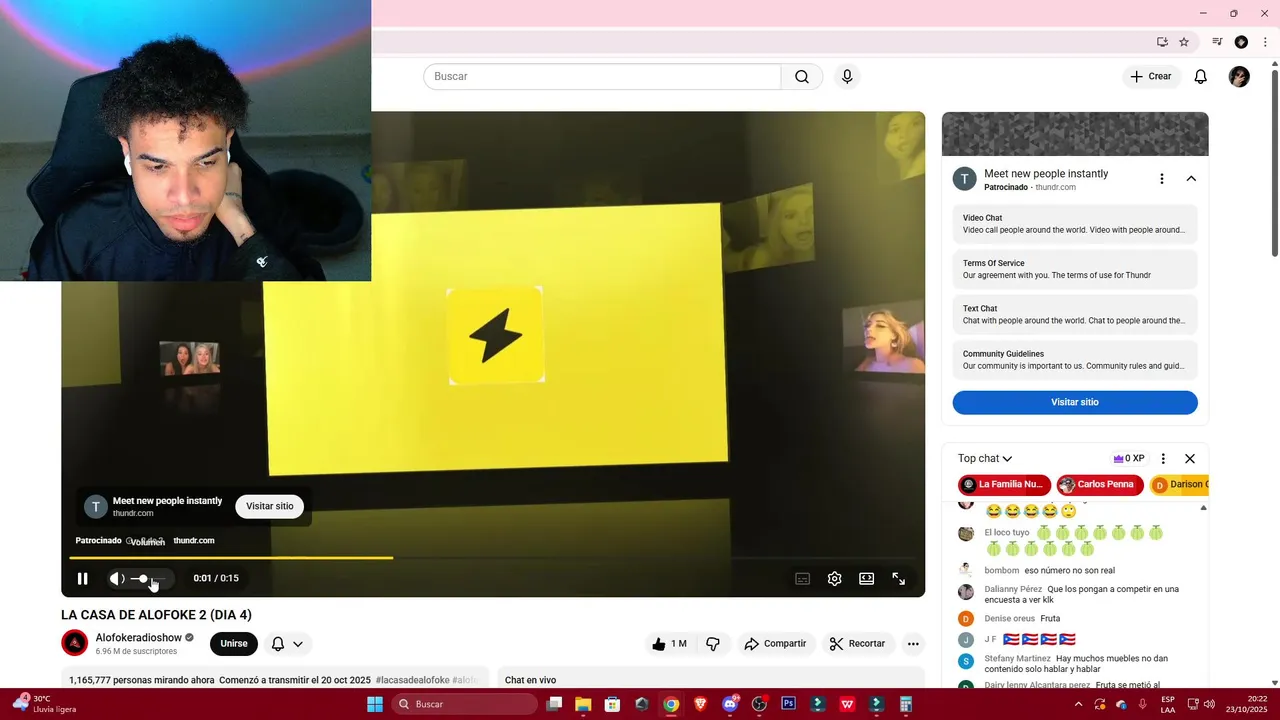Bookmark this page with the star icon
This screenshot has height=720, width=1280.
tap(1184, 42)
